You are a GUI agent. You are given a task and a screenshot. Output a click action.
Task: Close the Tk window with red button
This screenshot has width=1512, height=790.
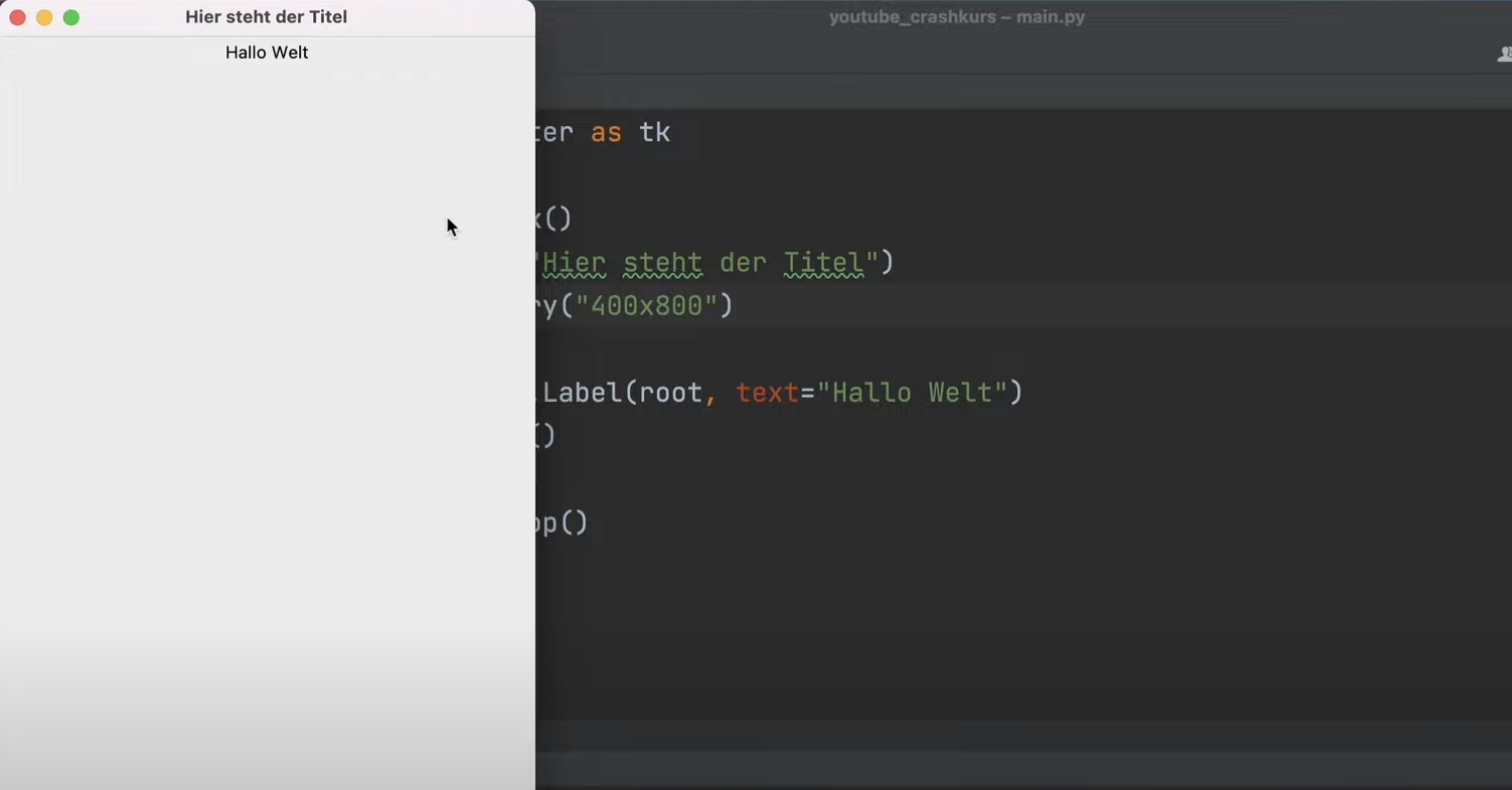tap(17, 17)
